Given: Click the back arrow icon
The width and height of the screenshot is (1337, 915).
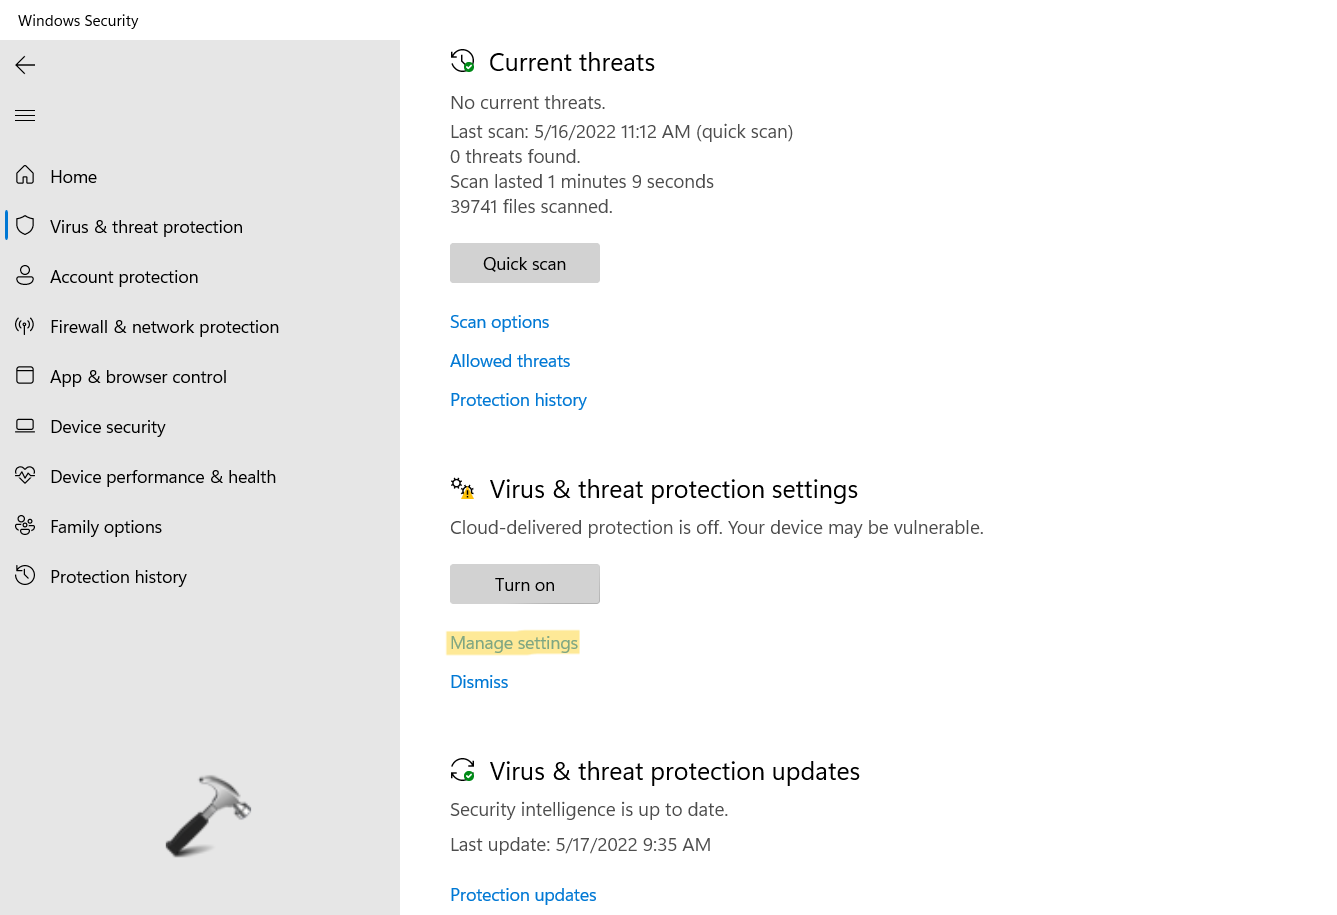Looking at the screenshot, I should [x=25, y=65].
